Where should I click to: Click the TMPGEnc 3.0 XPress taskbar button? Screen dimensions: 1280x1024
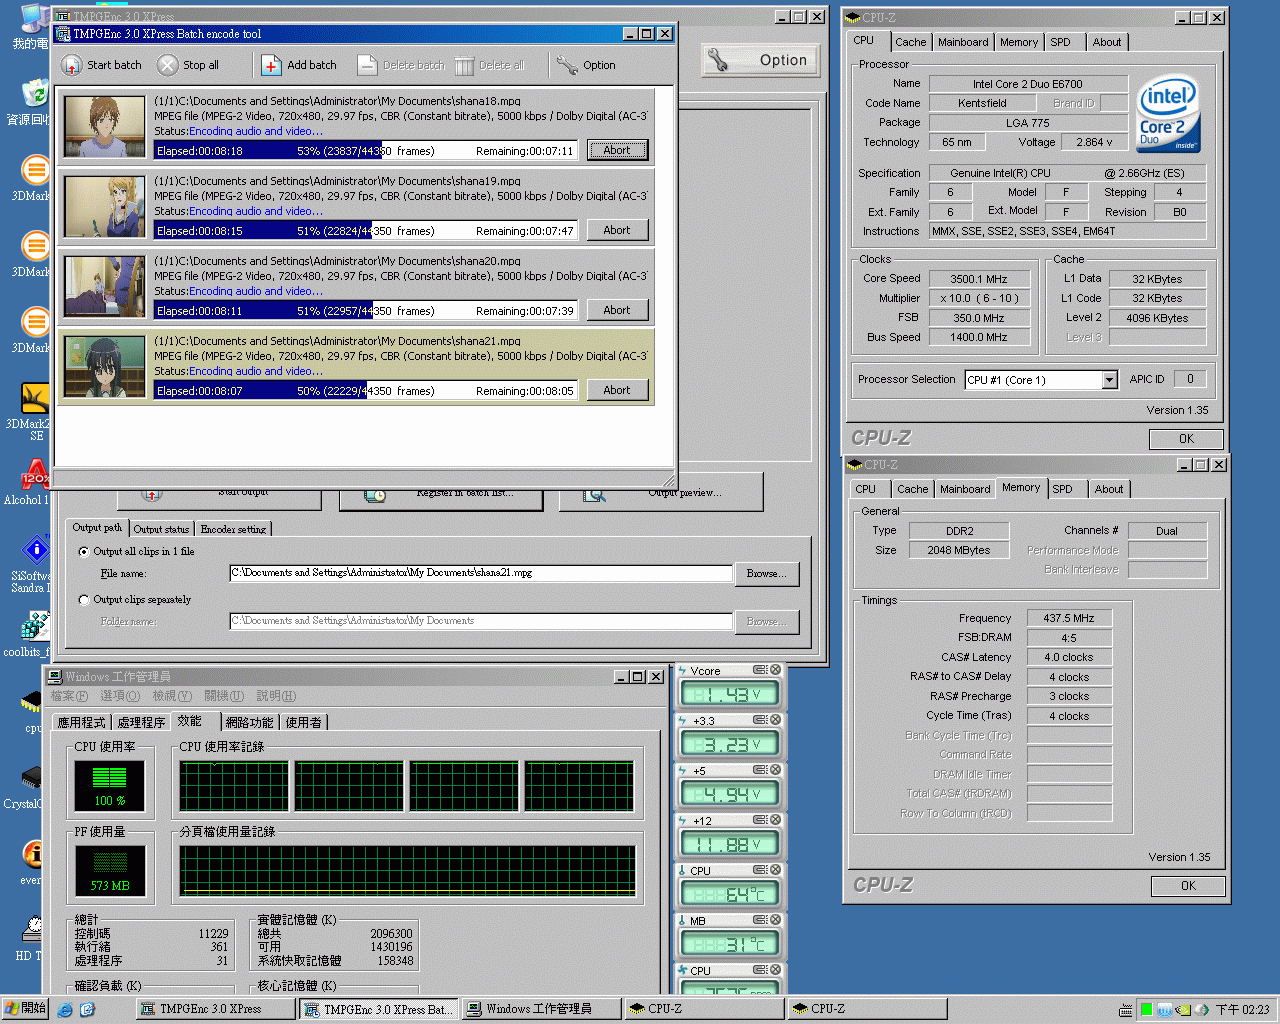(215, 1009)
